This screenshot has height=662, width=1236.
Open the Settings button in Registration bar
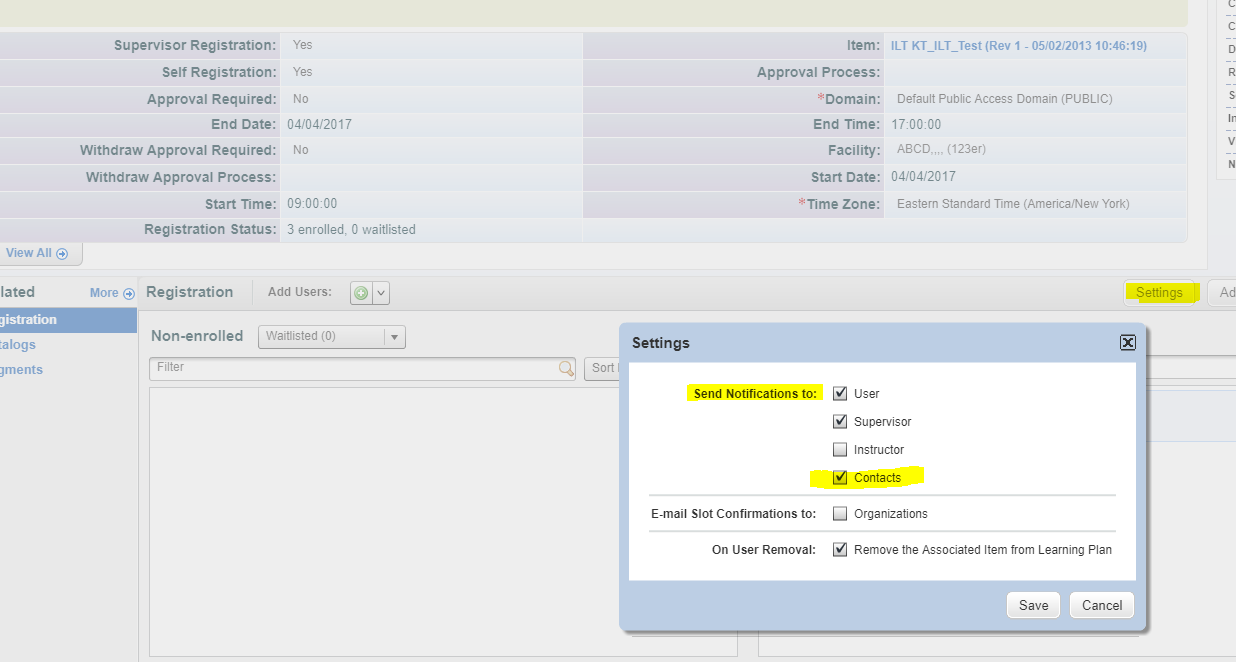click(1159, 292)
